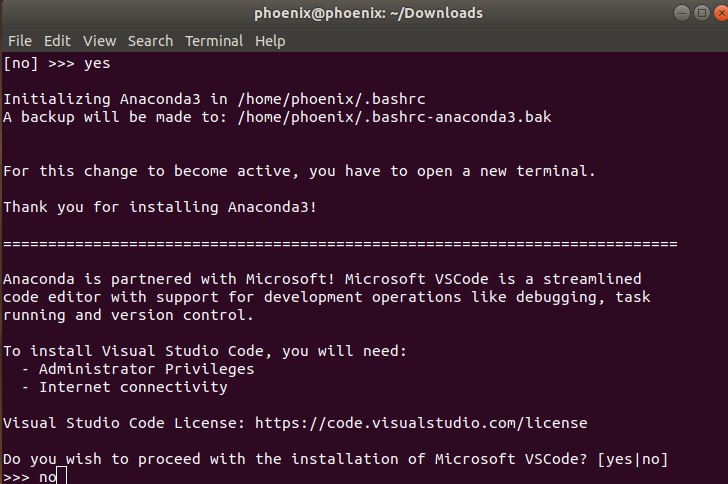Open the View menu
Viewport: 728px width, 484px height.
click(100, 41)
